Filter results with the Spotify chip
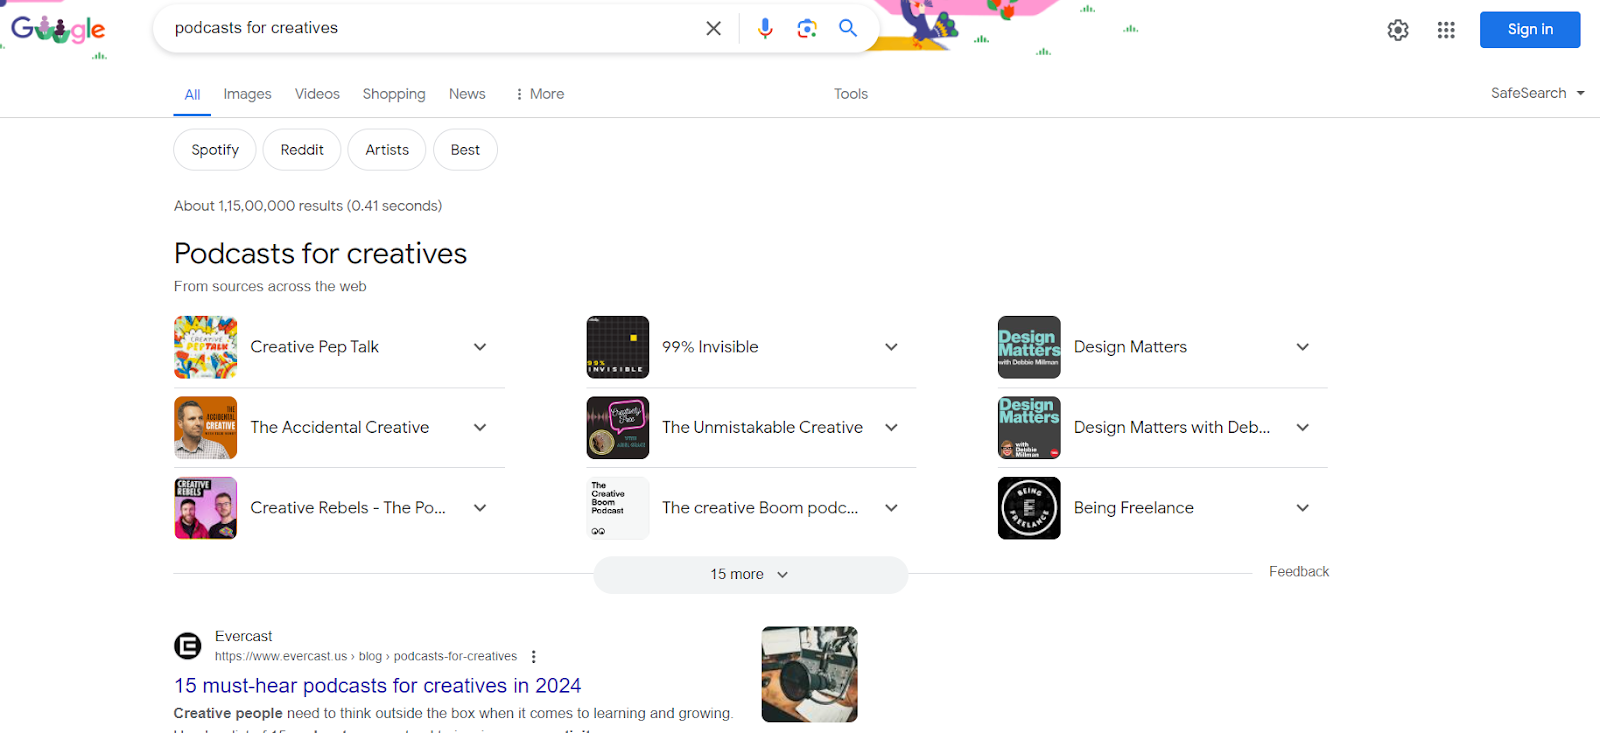 click(215, 150)
